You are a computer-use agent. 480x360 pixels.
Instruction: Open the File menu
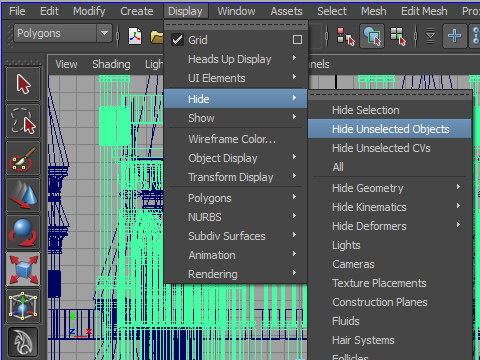coord(17,11)
